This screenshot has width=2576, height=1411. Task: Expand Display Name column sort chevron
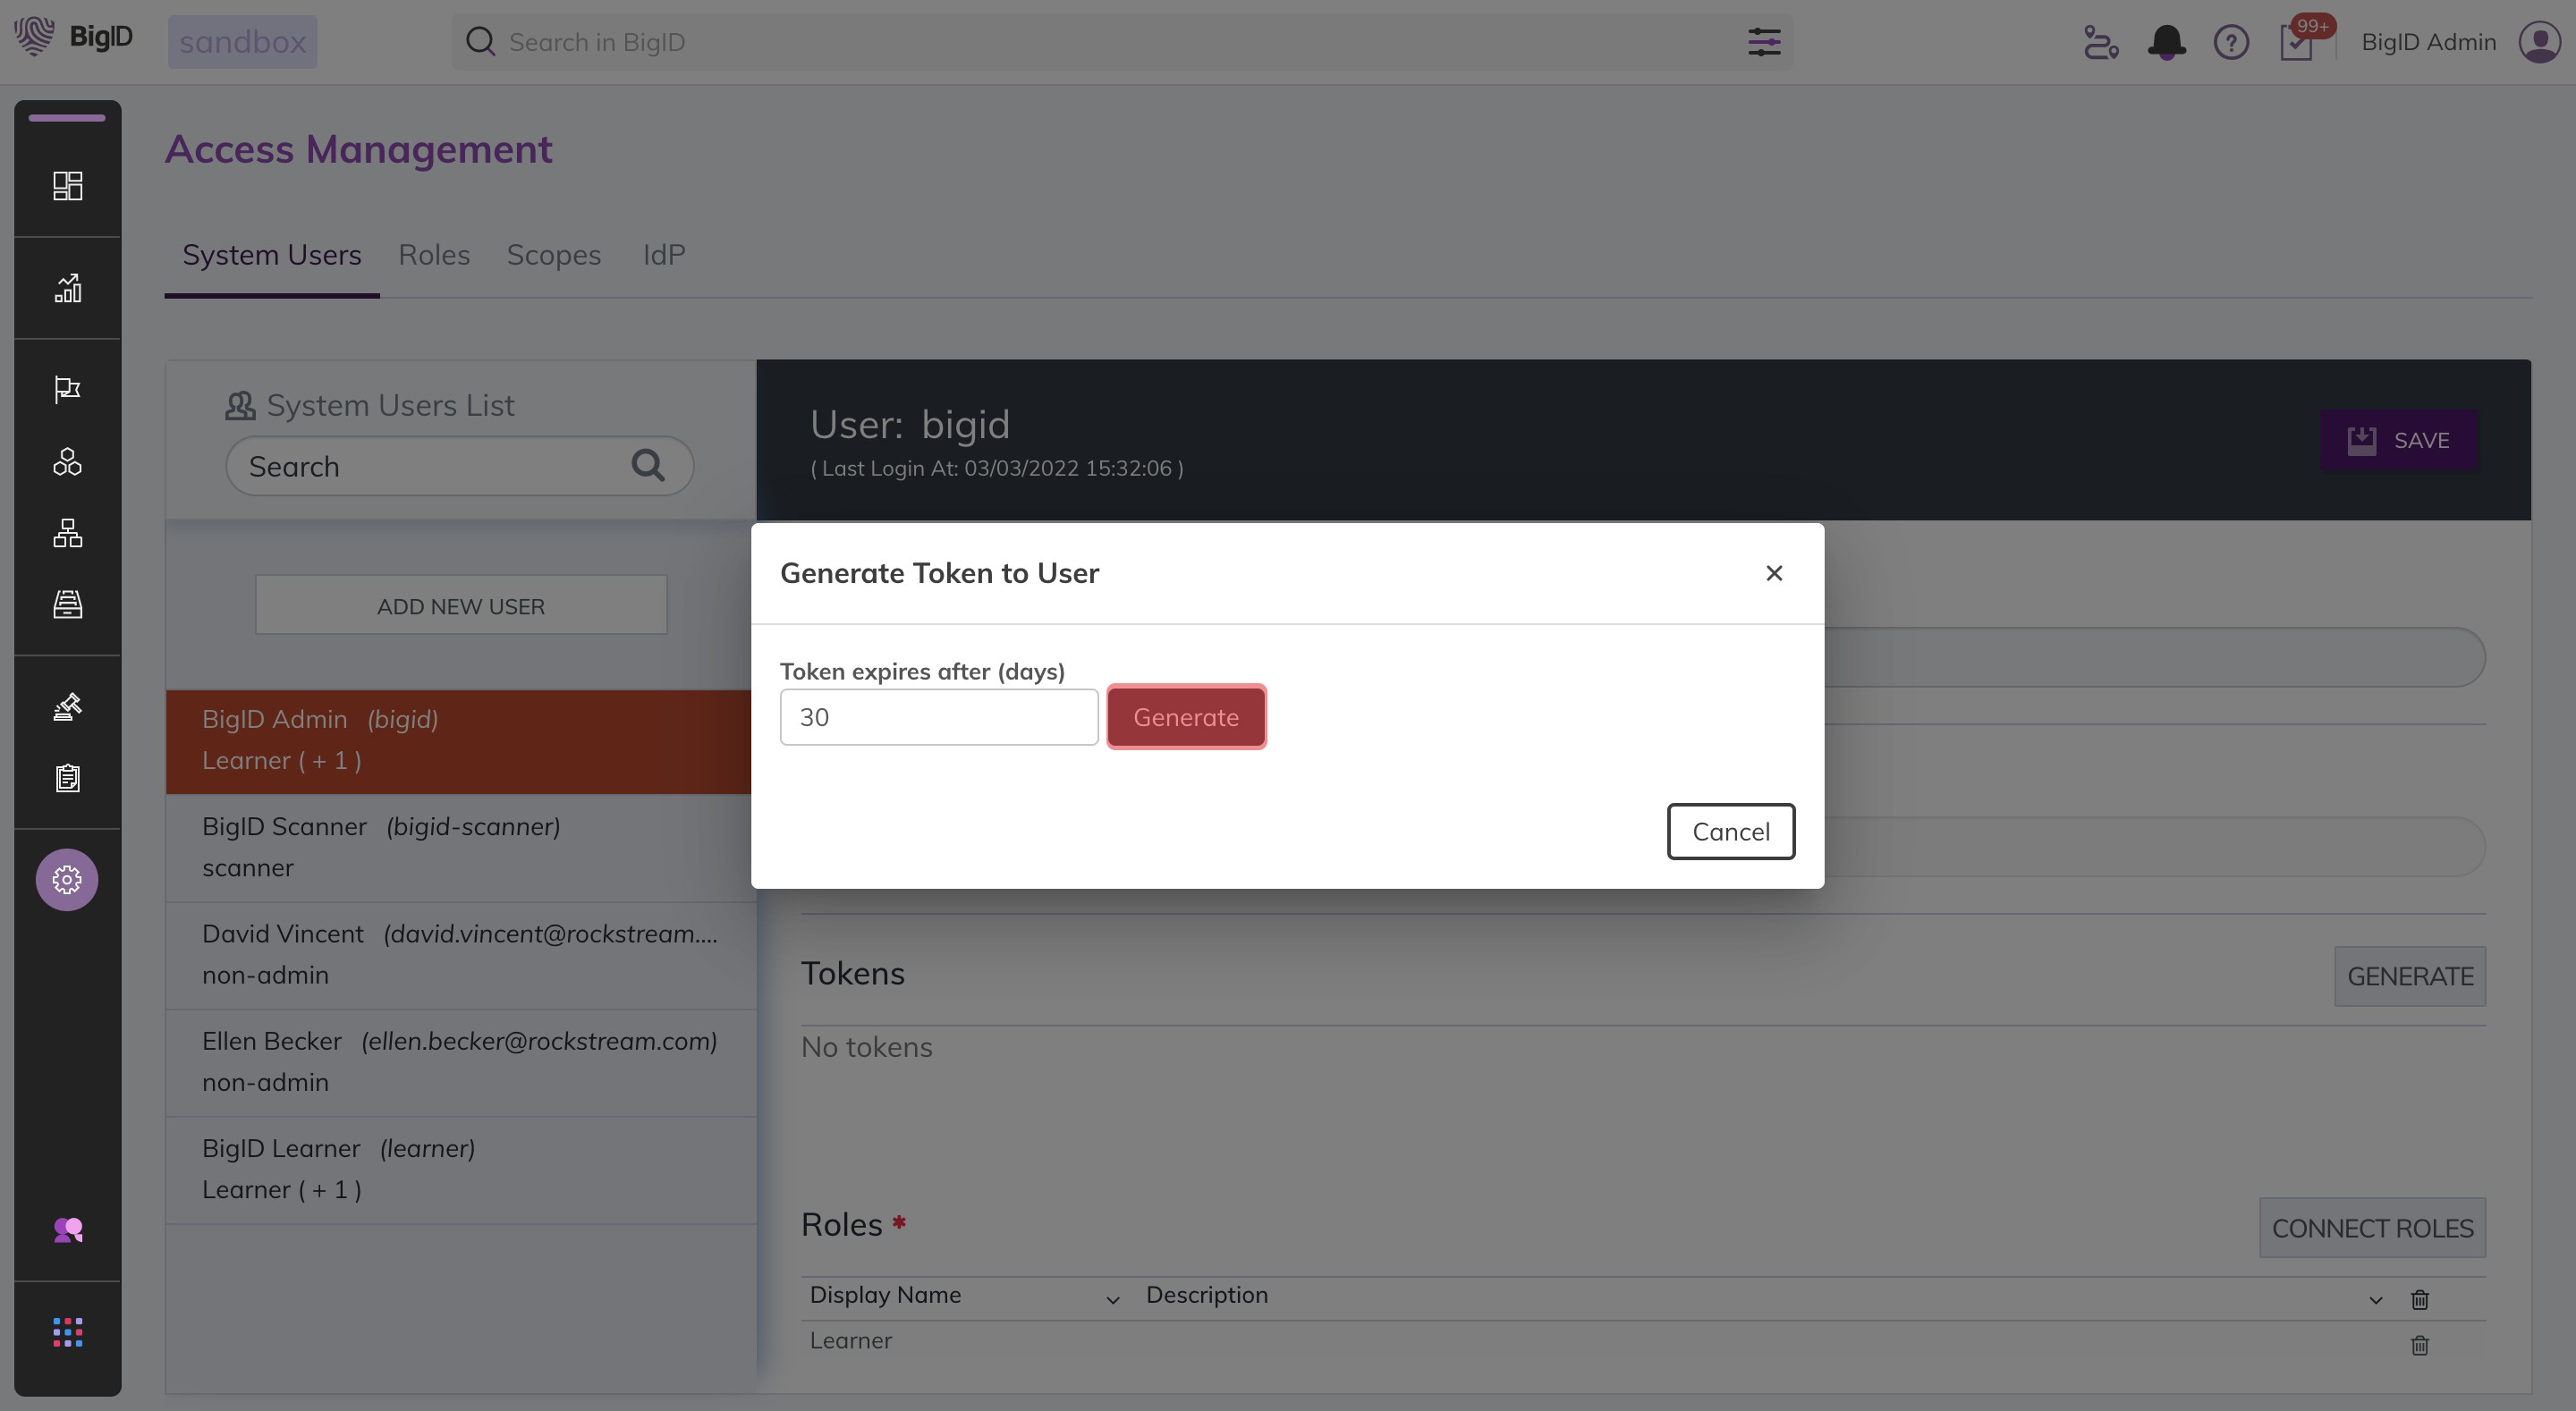tap(1112, 1299)
